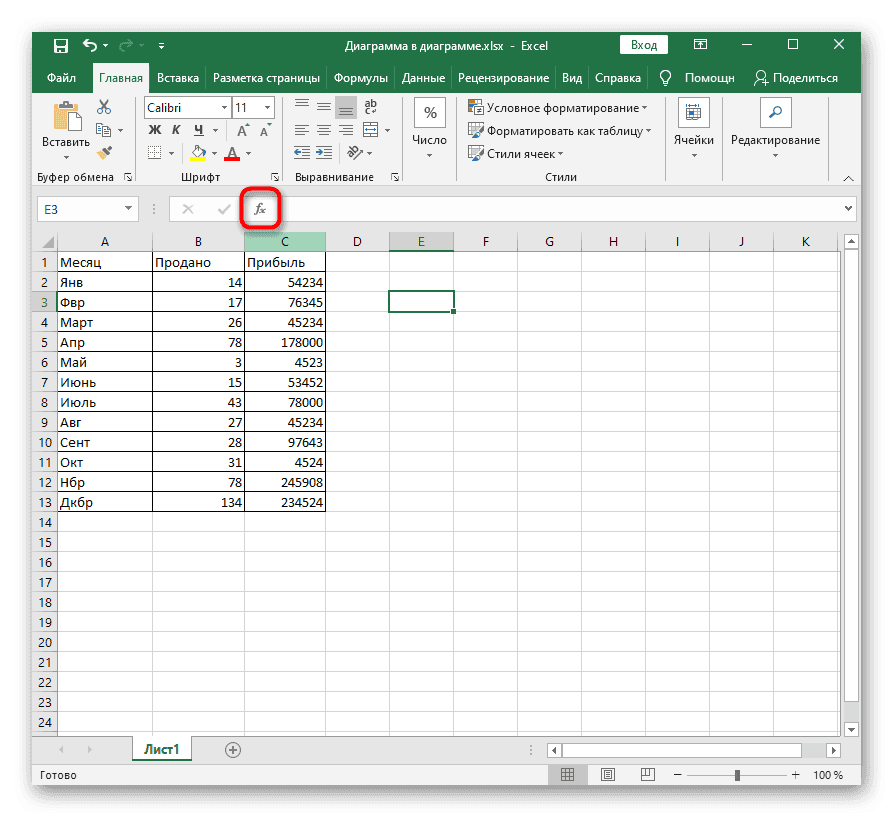
Task: Click the Page Layout view icon
Action: (x=608, y=774)
